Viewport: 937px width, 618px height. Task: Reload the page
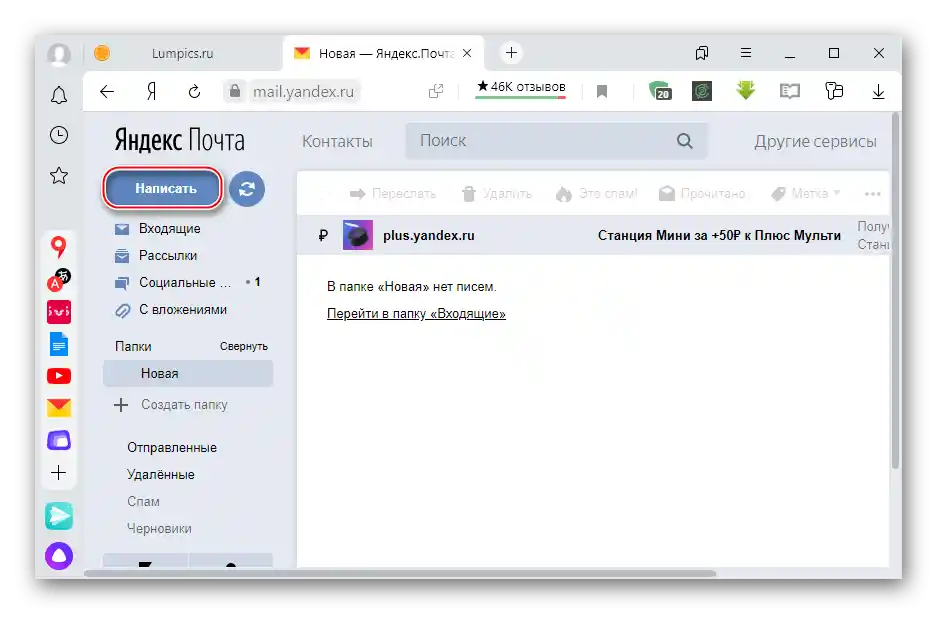194,91
